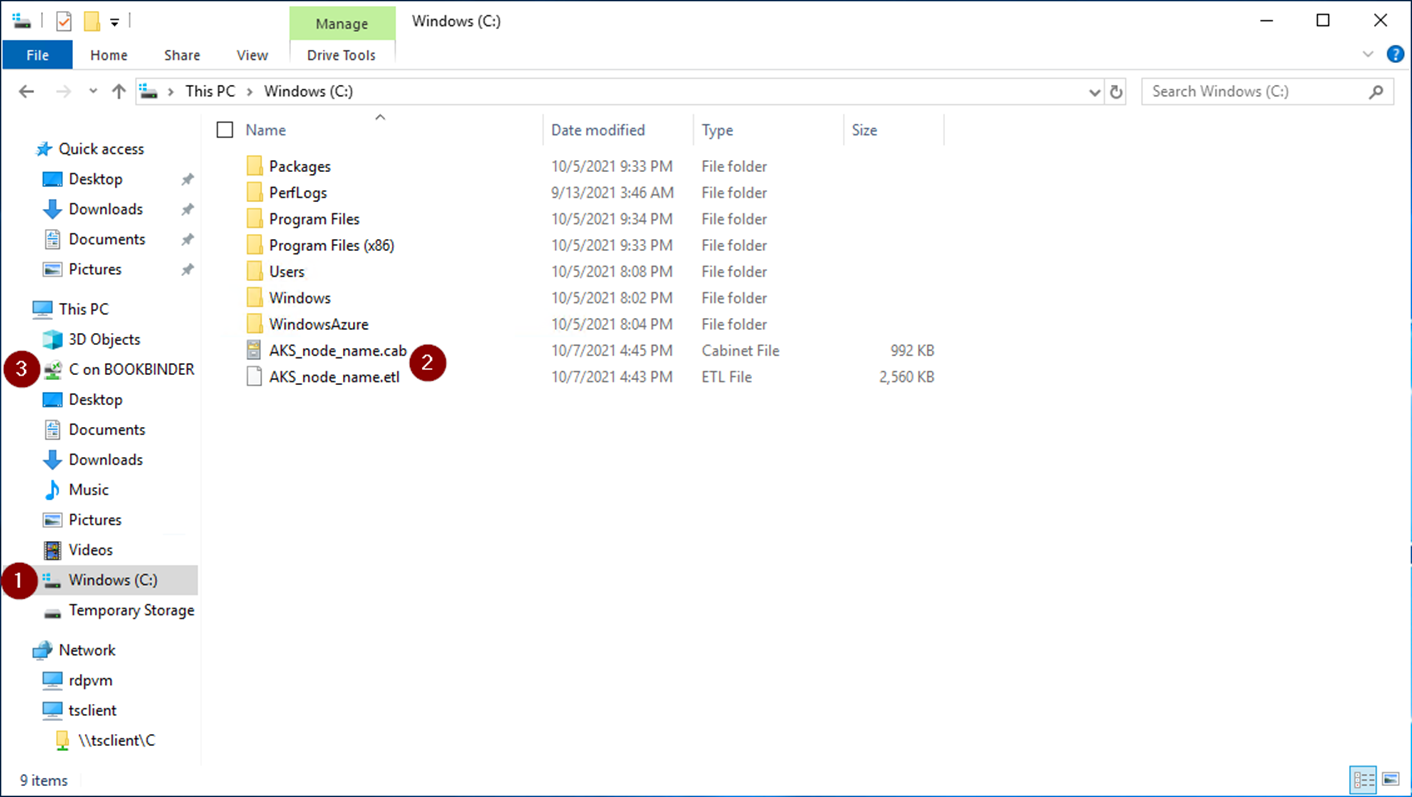Switch to the Share ribbon tab
Image resolution: width=1412 pixels, height=797 pixels.
(182, 55)
